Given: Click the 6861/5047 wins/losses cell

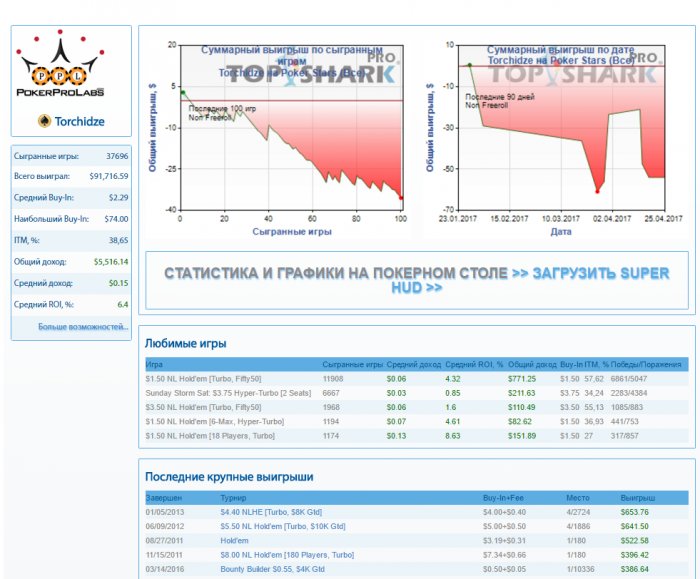Looking at the screenshot, I should pyautogui.click(x=629, y=379).
